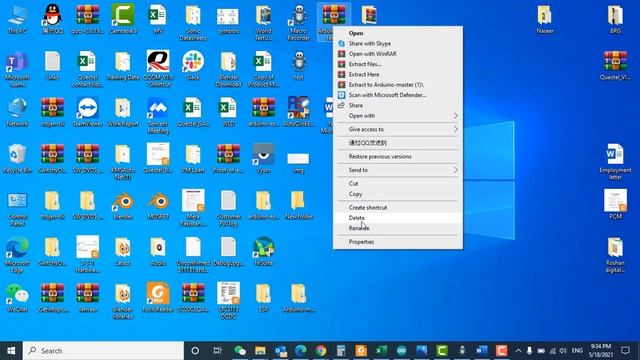Choose Restore previous versions entry
Screen dimensions: 640x360
coord(398,157)
